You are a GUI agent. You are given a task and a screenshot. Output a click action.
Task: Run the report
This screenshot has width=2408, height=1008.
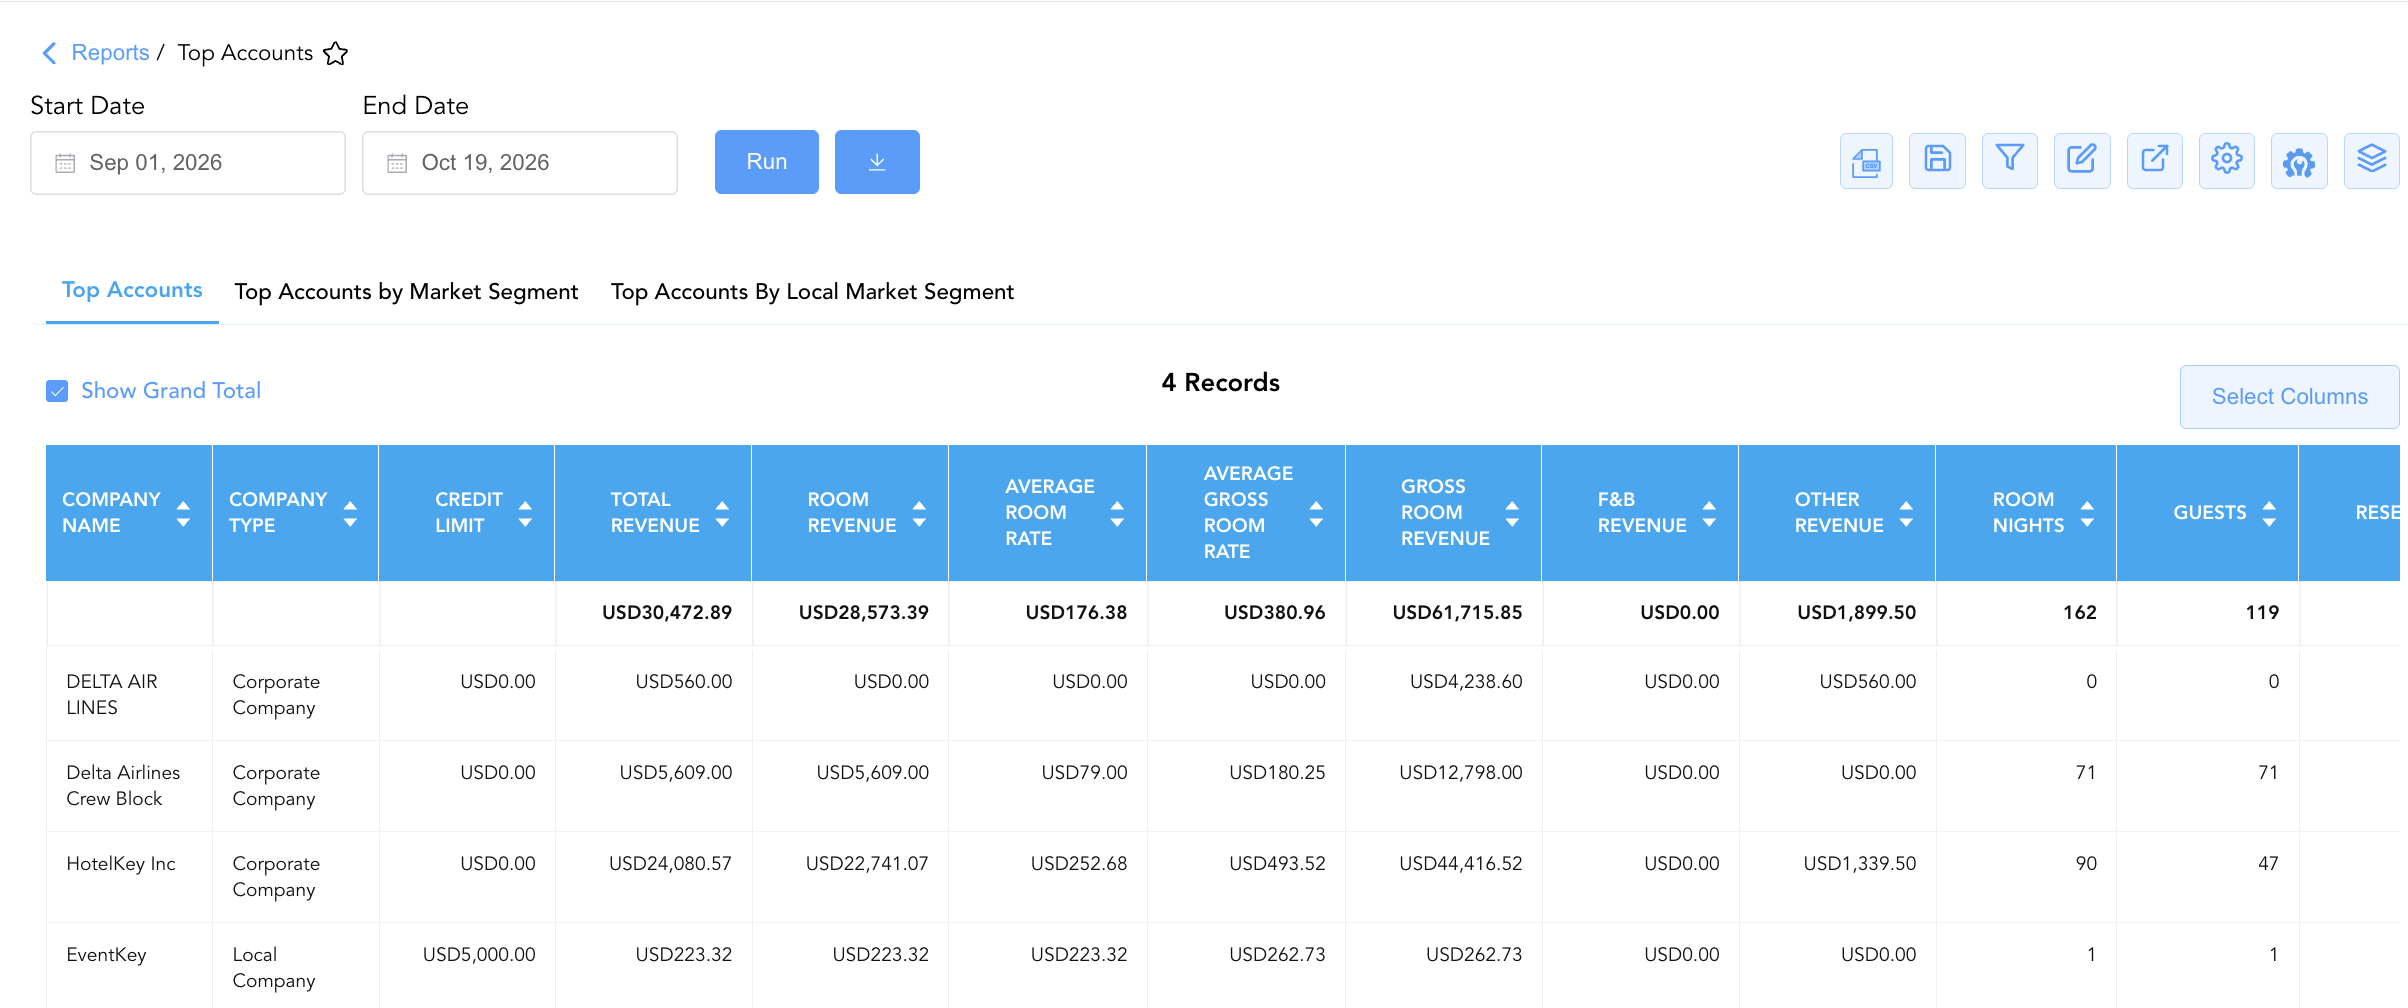[767, 162]
